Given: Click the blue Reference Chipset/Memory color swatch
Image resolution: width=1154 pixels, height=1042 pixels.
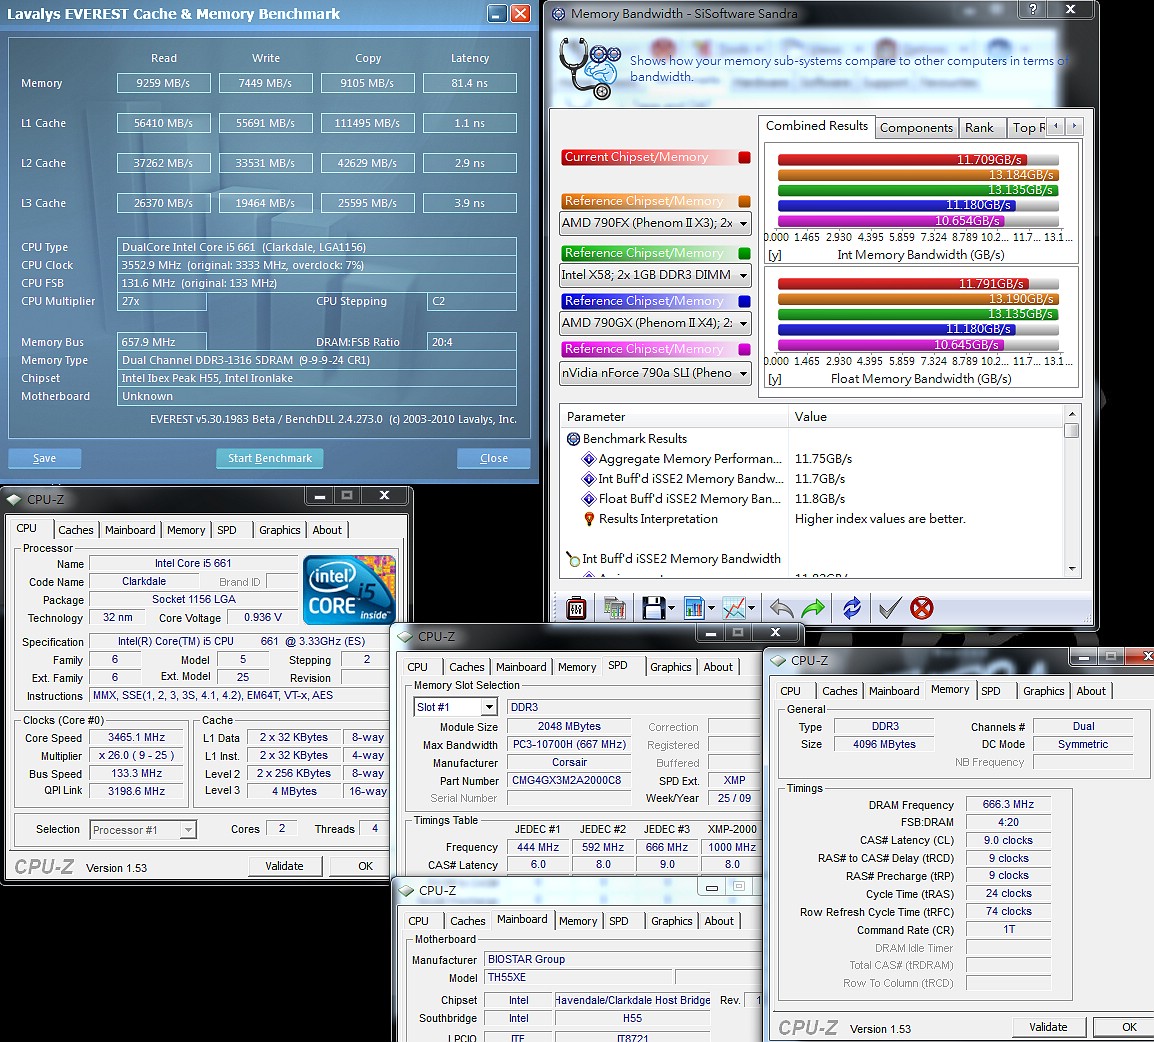Looking at the screenshot, I should click(x=744, y=301).
